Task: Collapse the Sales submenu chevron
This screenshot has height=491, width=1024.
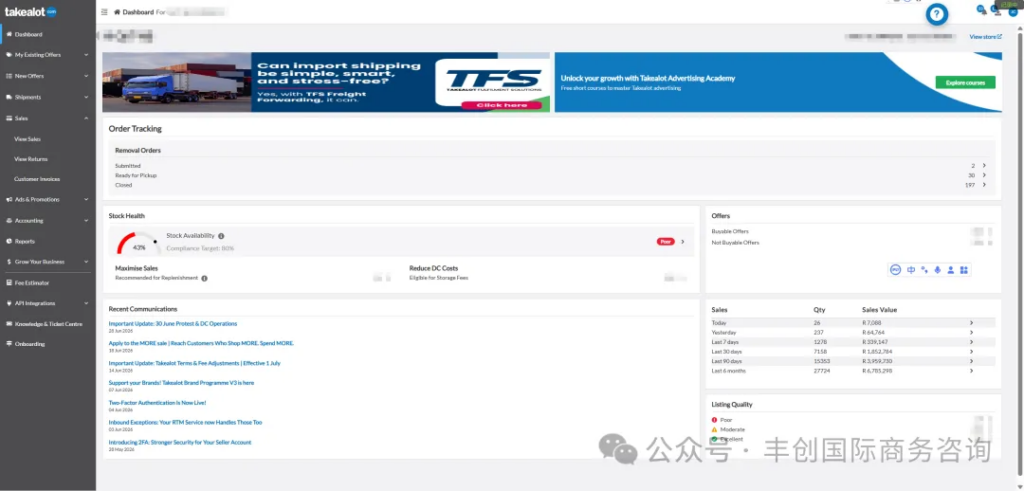Action: tap(86, 118)
